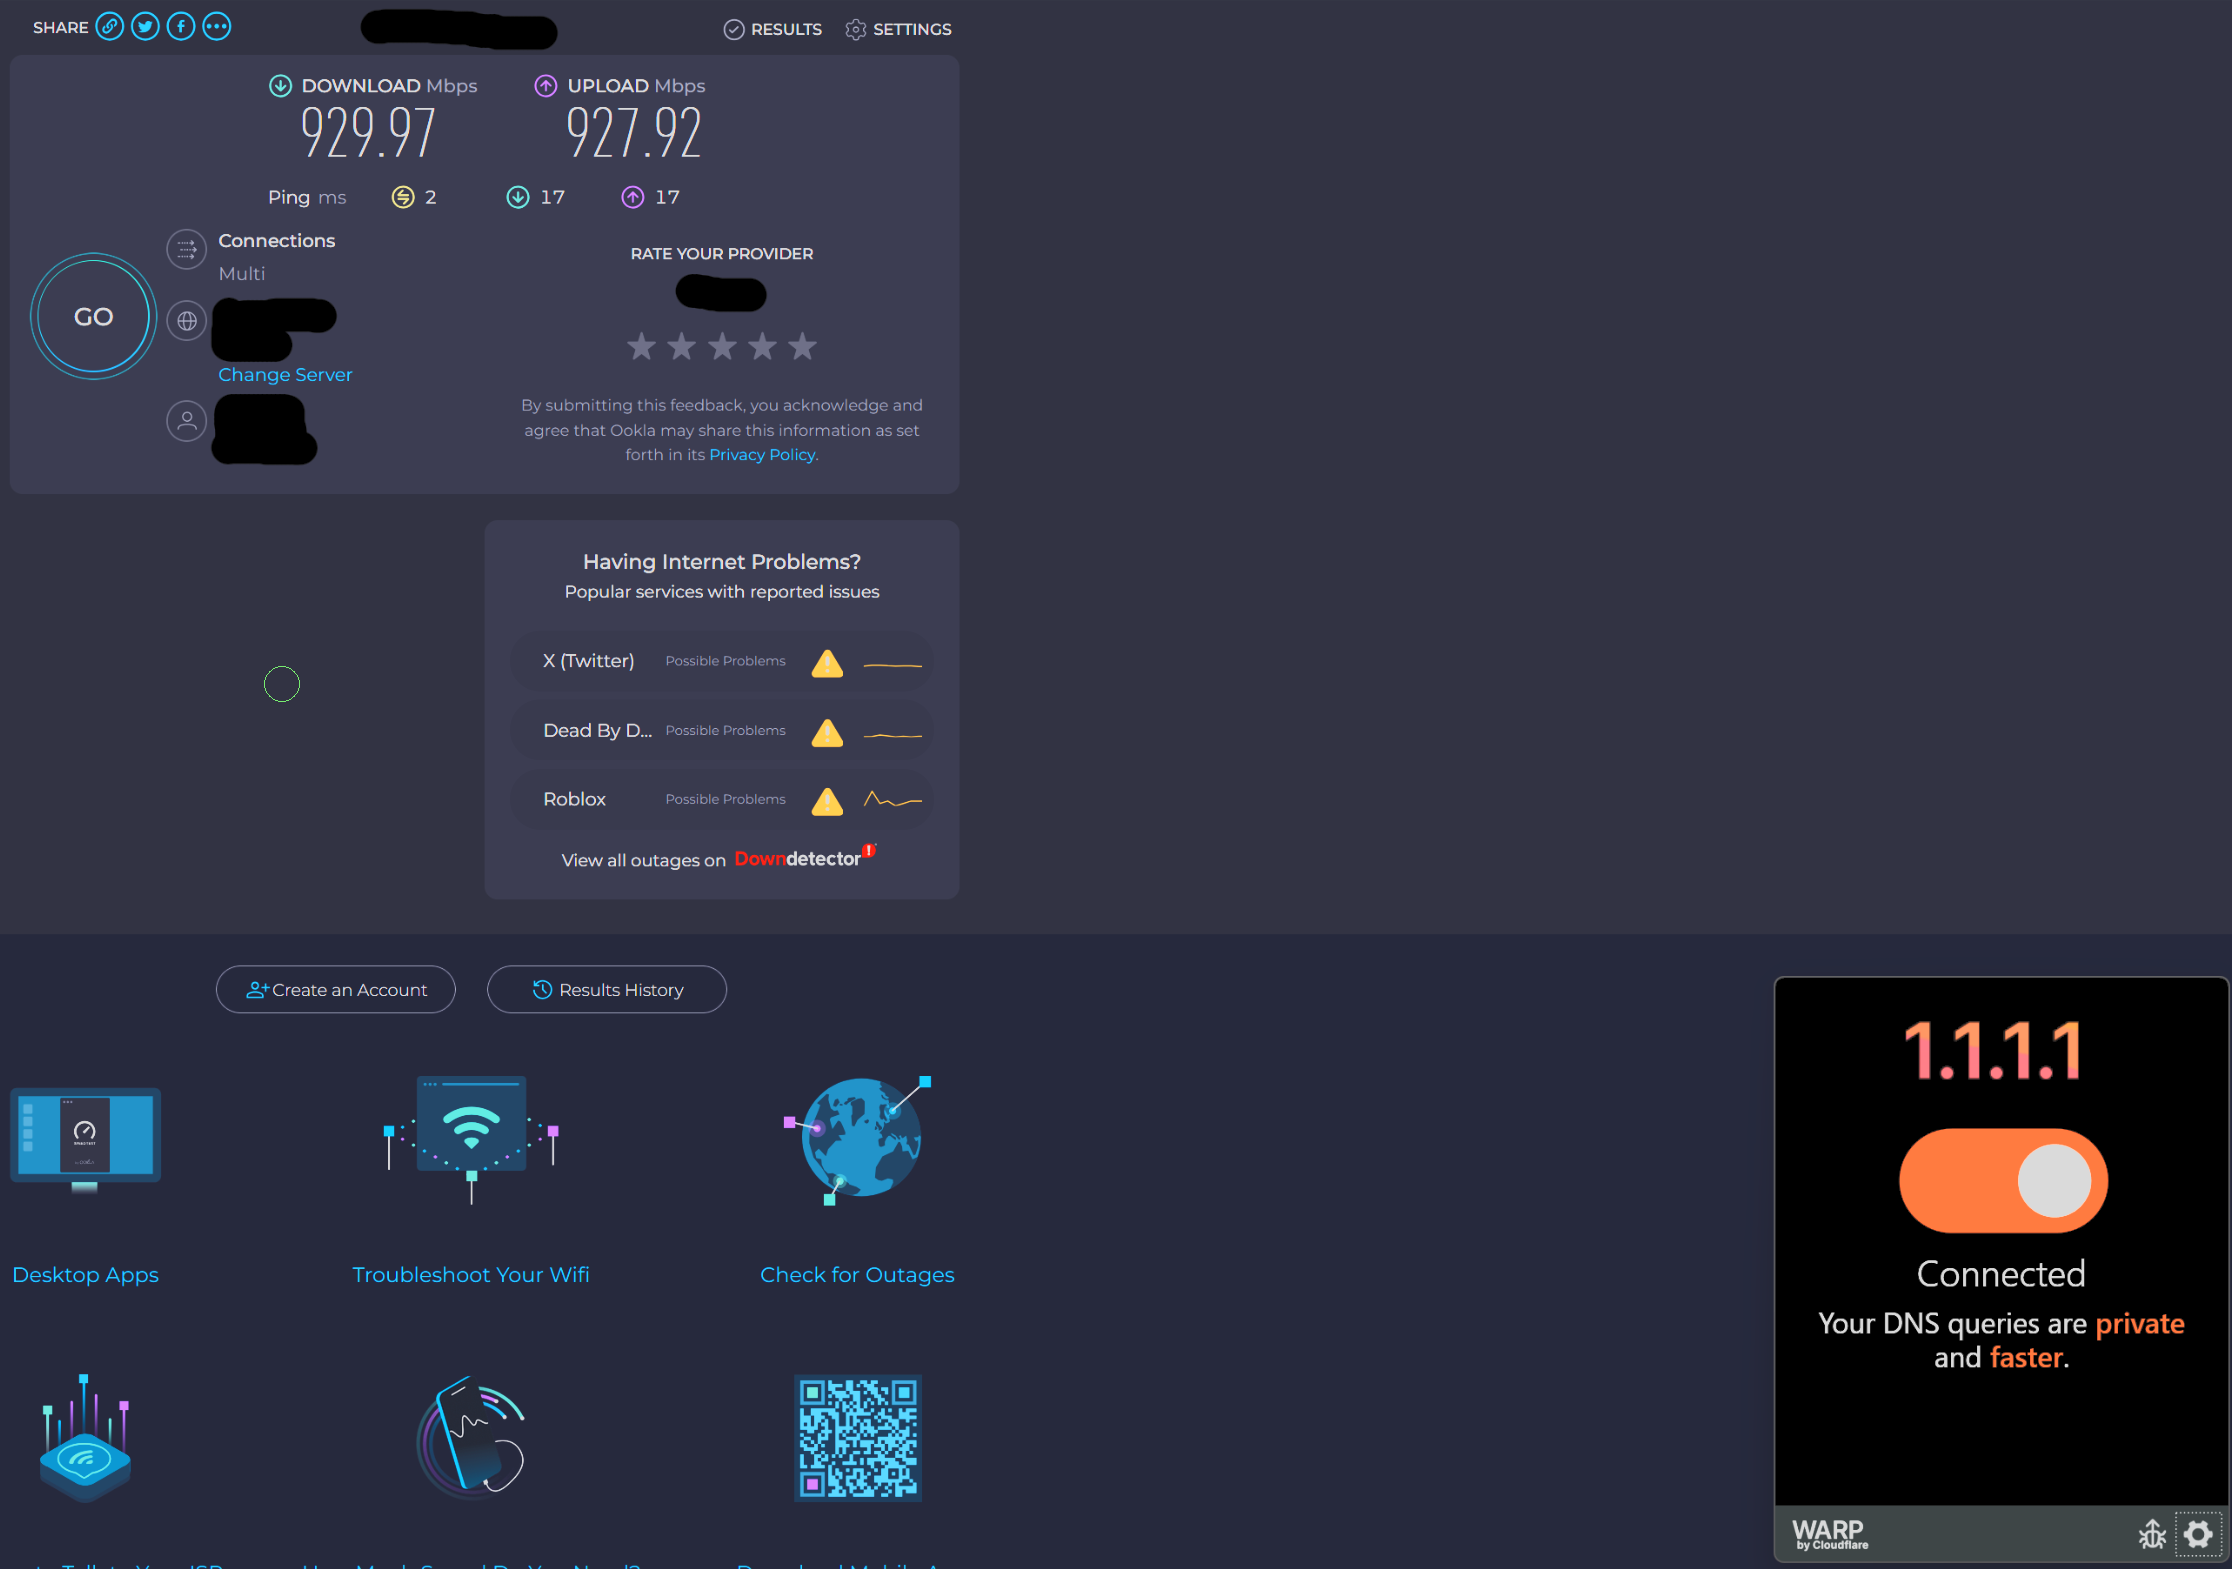Open the Privacy Policy link
This screenshot has height=1569, width=2232.
pyautogui.click(x=763, y=454)
